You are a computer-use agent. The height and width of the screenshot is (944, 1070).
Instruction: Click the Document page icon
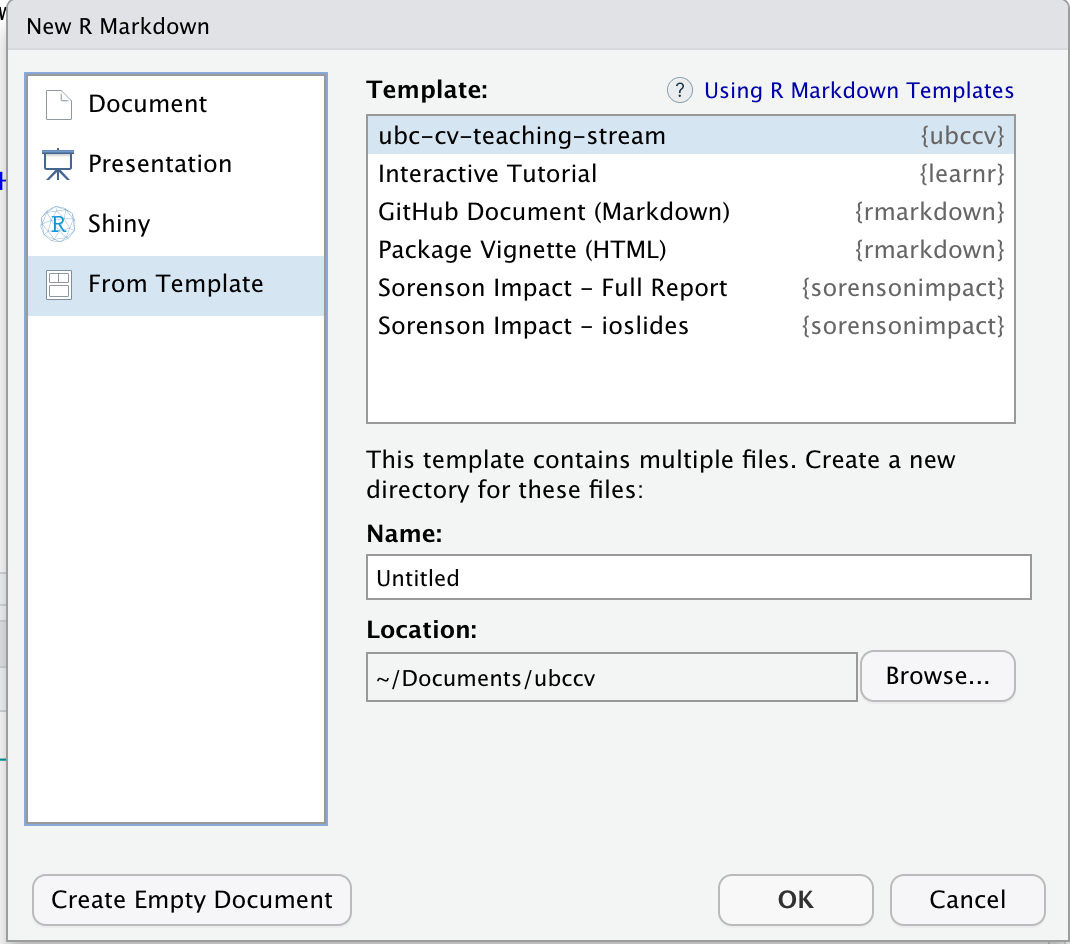point(59,104)
